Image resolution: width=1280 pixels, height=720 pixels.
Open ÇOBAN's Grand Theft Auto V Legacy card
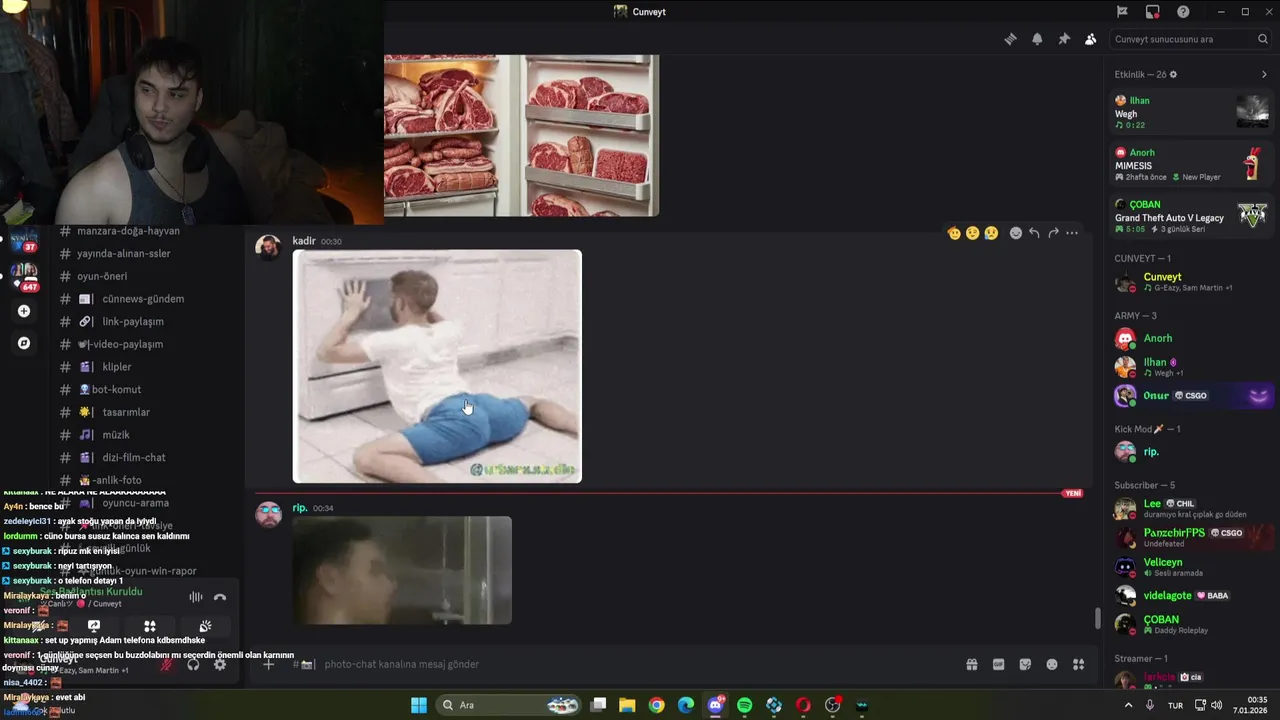[1191, 216]
